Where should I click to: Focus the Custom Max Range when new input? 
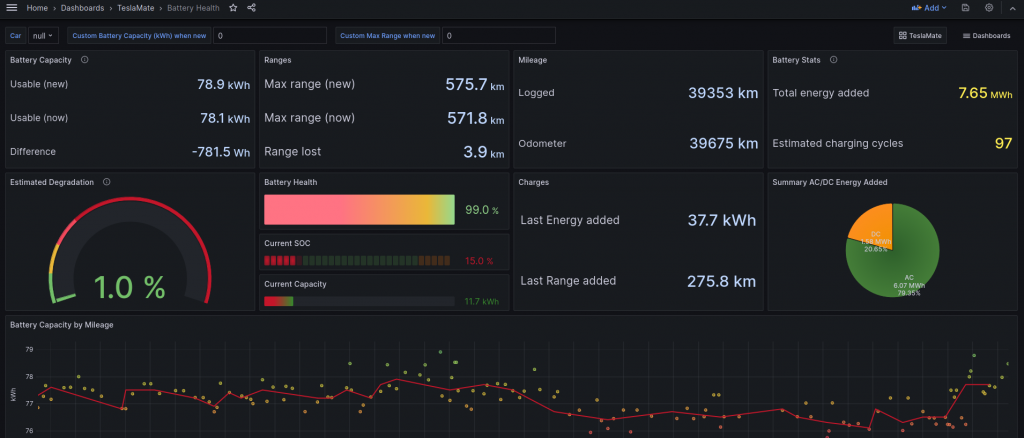click(x=499, y=35)
